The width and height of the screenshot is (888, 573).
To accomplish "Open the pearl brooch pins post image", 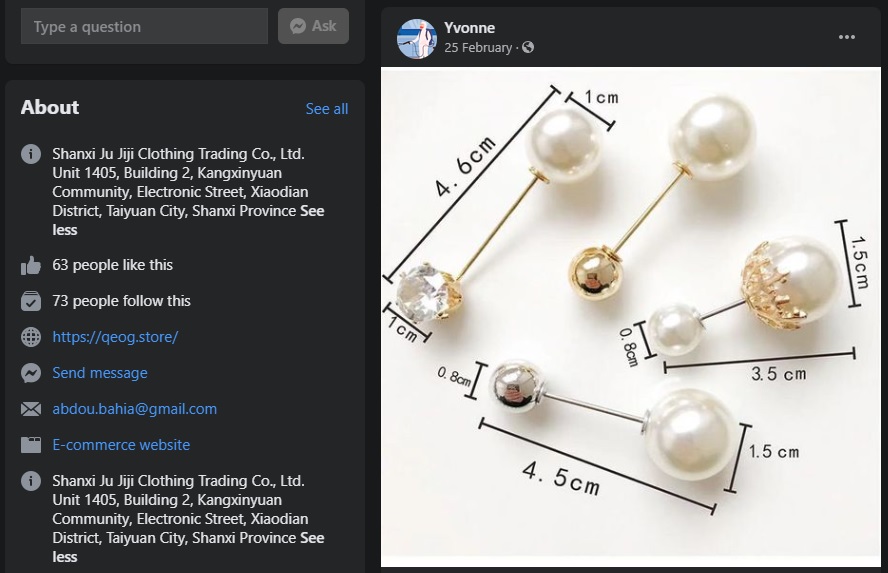I will click(630, 310).
